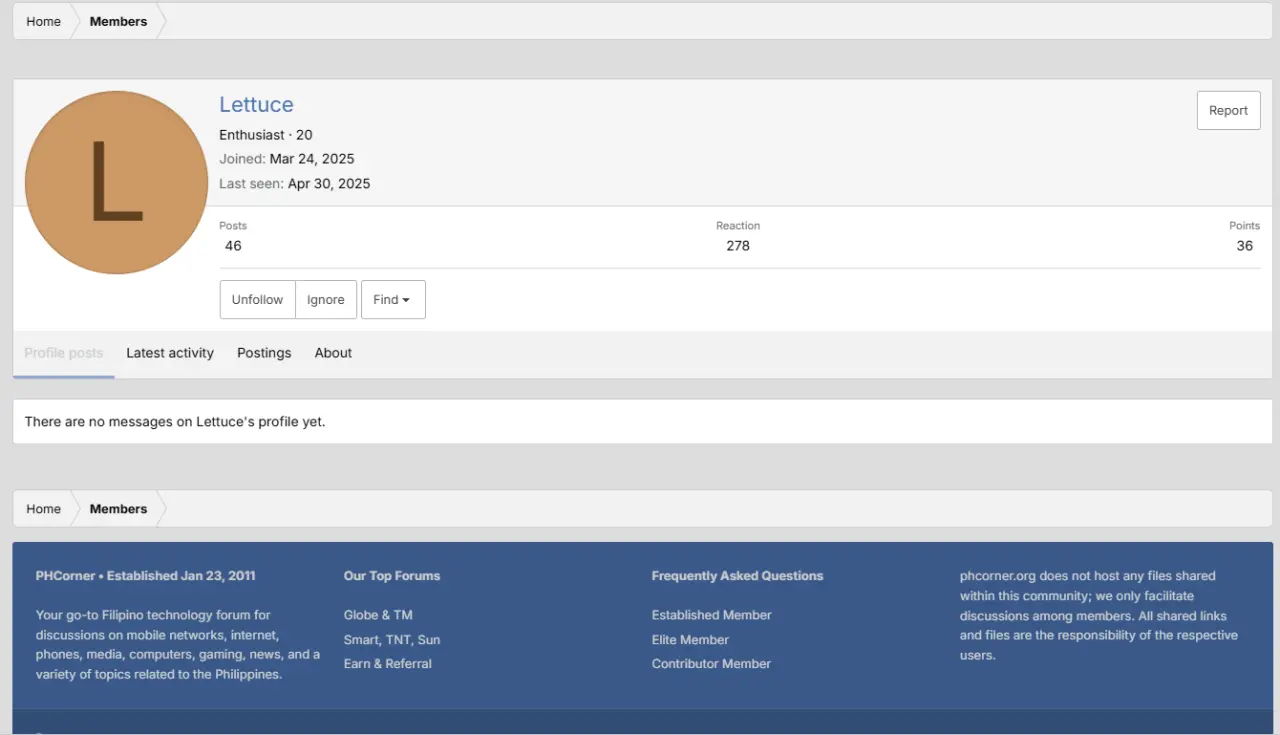1280x735 pixels.
Task: Open Members in top breadcrumb
Action: [x=118, y=21]
